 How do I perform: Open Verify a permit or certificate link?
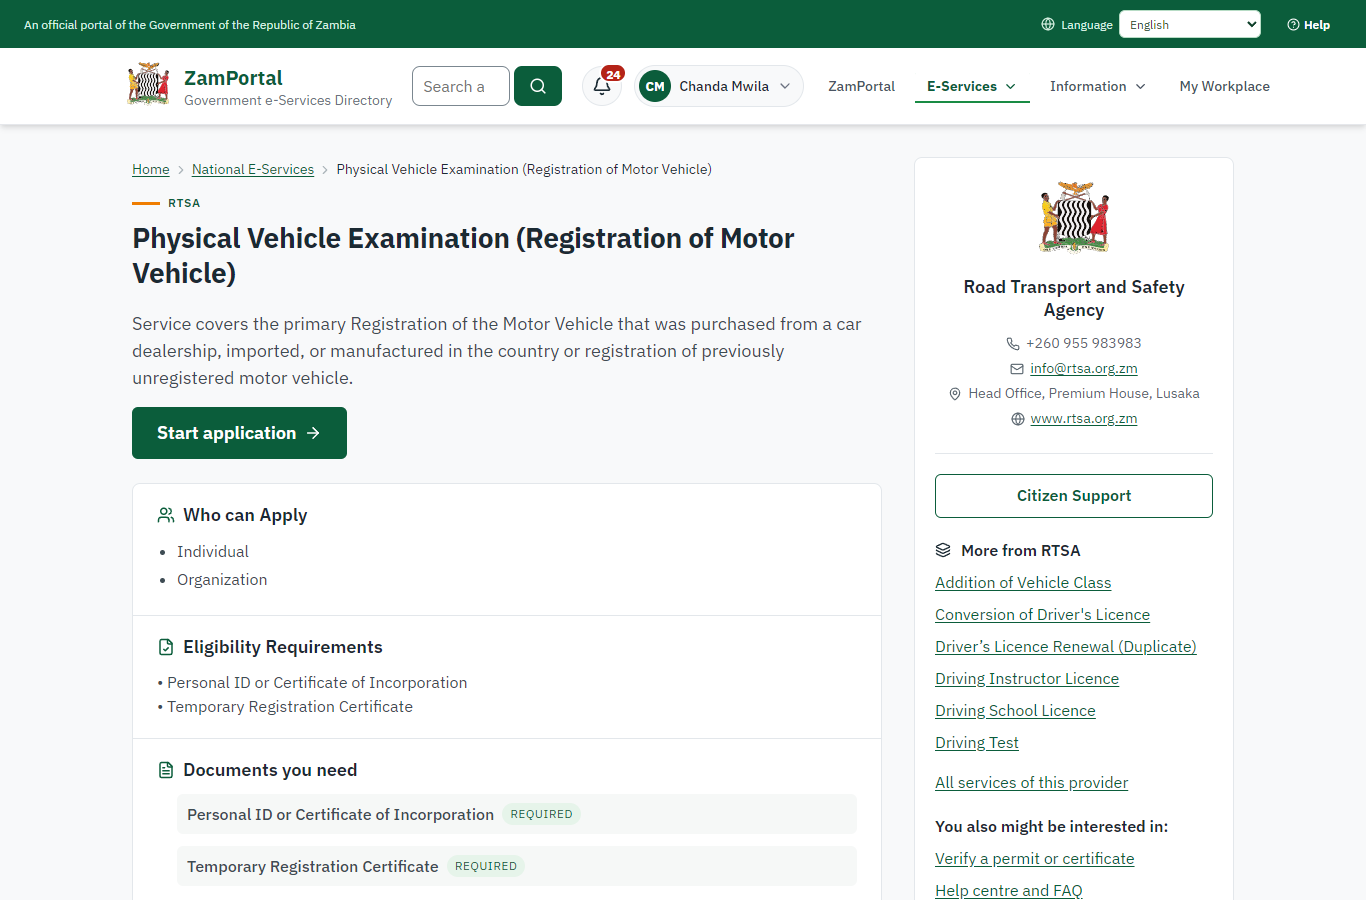[x=1035, y=859]
